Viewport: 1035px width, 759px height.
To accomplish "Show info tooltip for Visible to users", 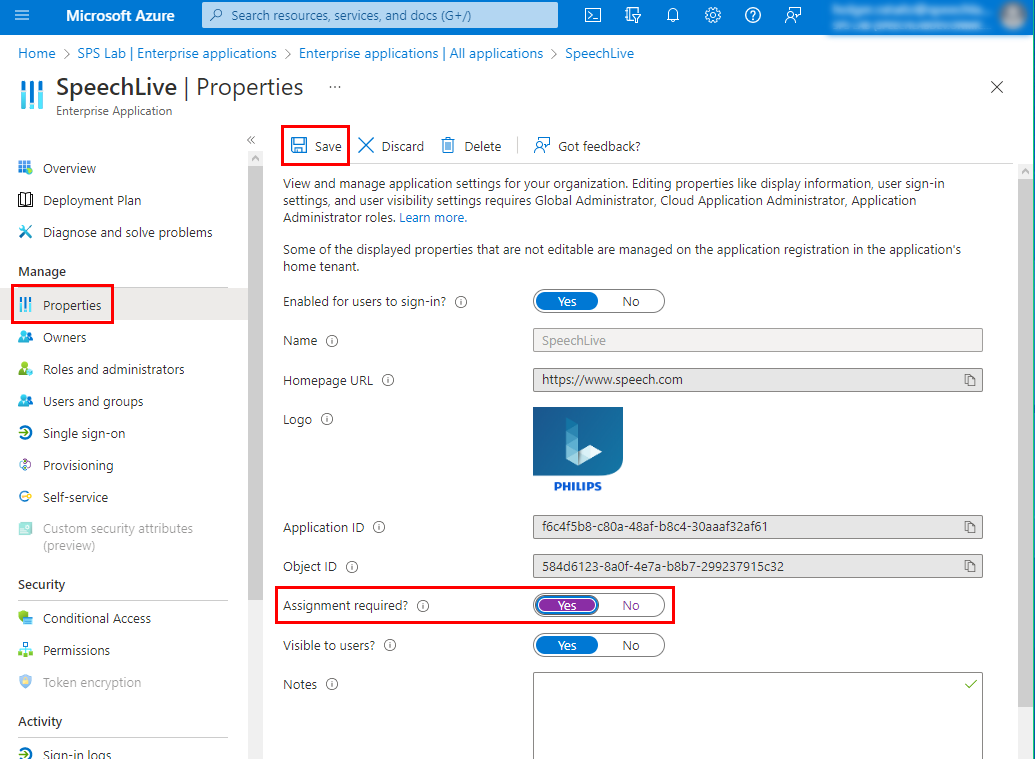I will (390, 645).
